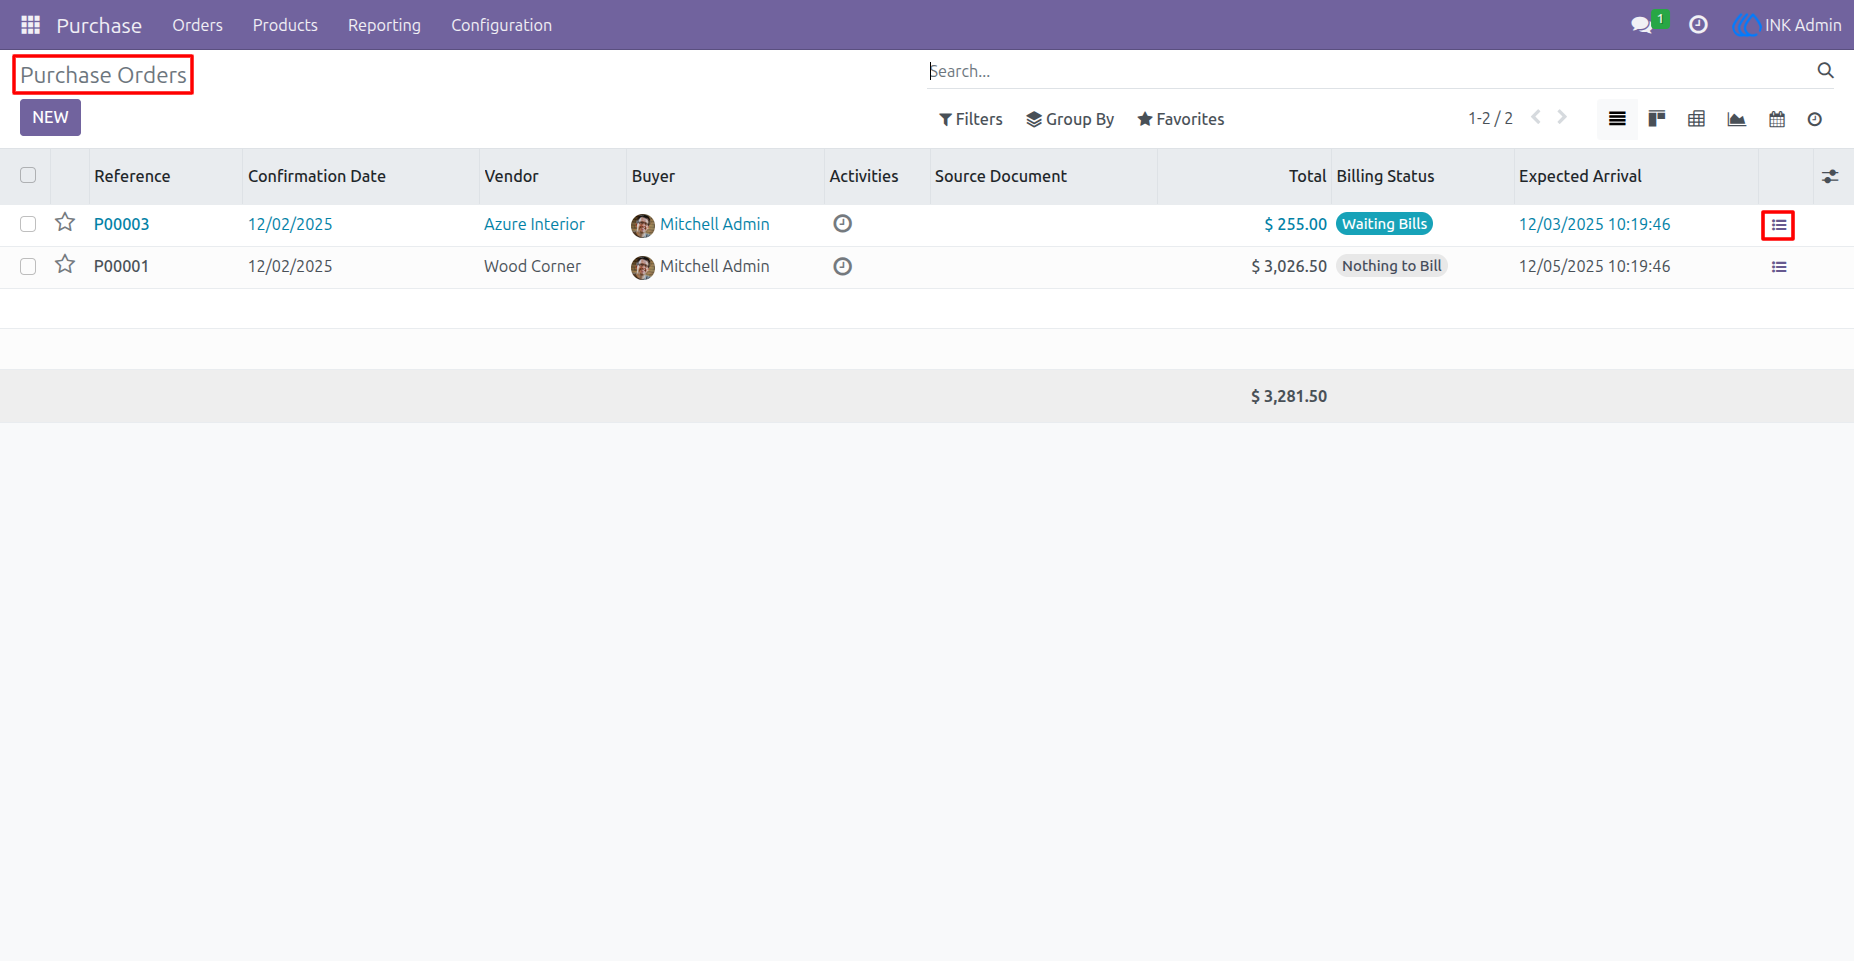Click the Waiting Bills status badge

coord(1384,224)
